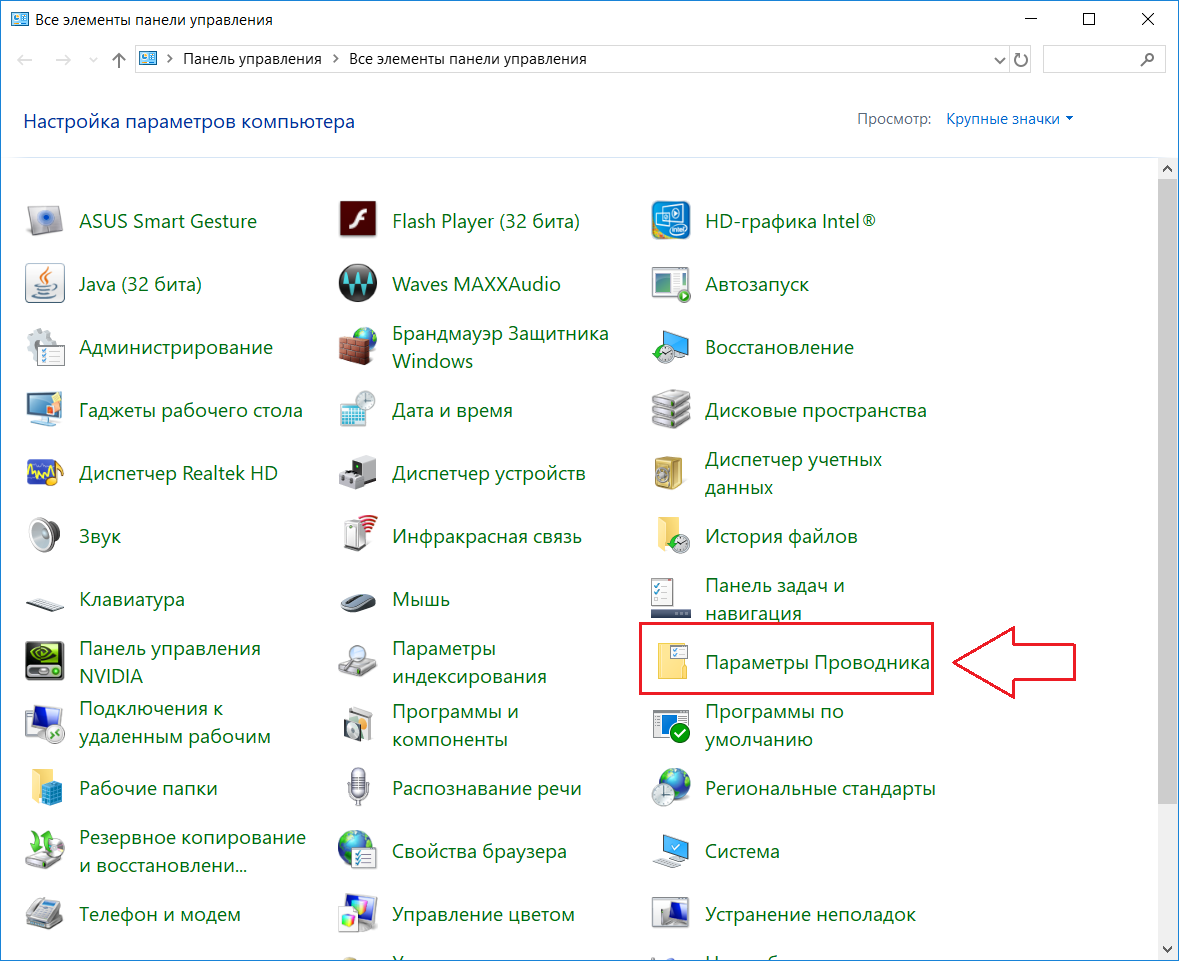The width and height of the screenshot is (1179, 961).
Task: Click the Forward navigation arrow
Action: [63, 59]
